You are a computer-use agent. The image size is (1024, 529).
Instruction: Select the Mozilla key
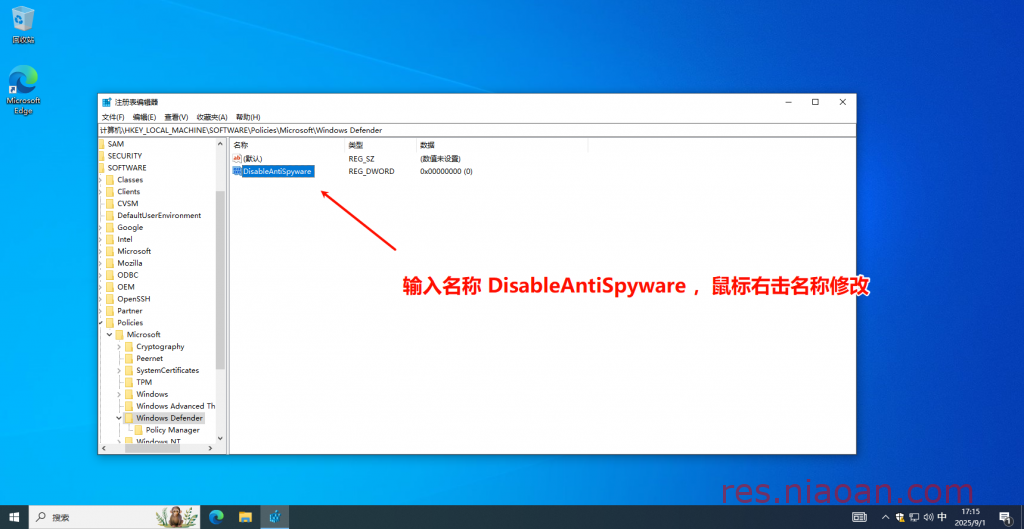(130, 263)
